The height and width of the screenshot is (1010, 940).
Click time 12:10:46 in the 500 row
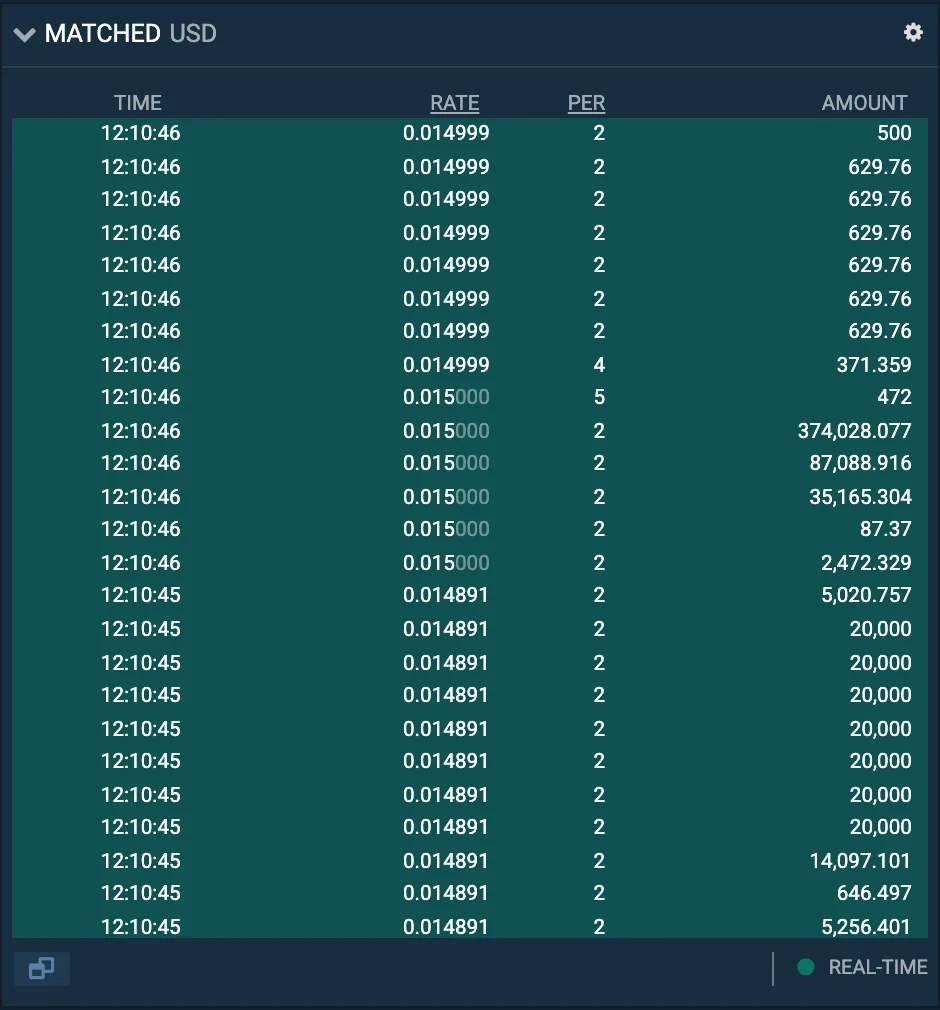[x=140, y=133]
